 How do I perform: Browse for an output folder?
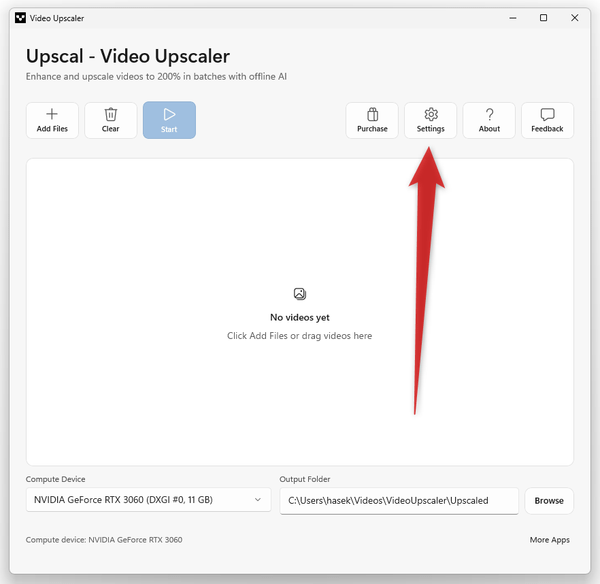click(x=549, y=501)
